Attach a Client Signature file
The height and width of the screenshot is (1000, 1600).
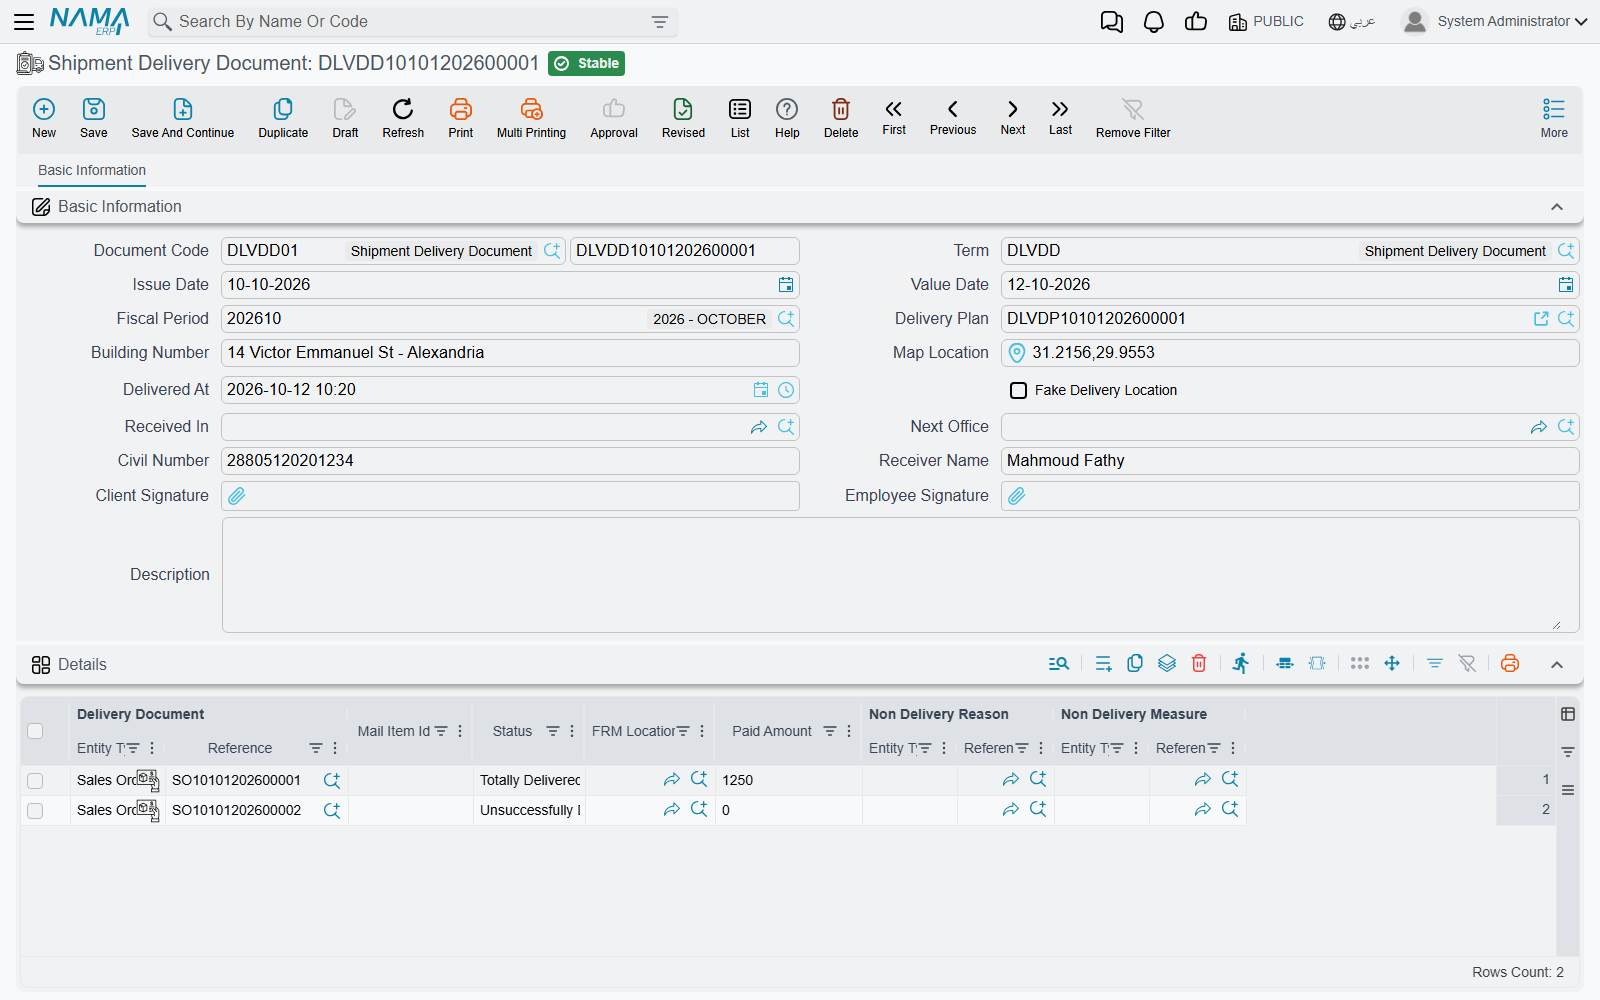click(237, 496)
